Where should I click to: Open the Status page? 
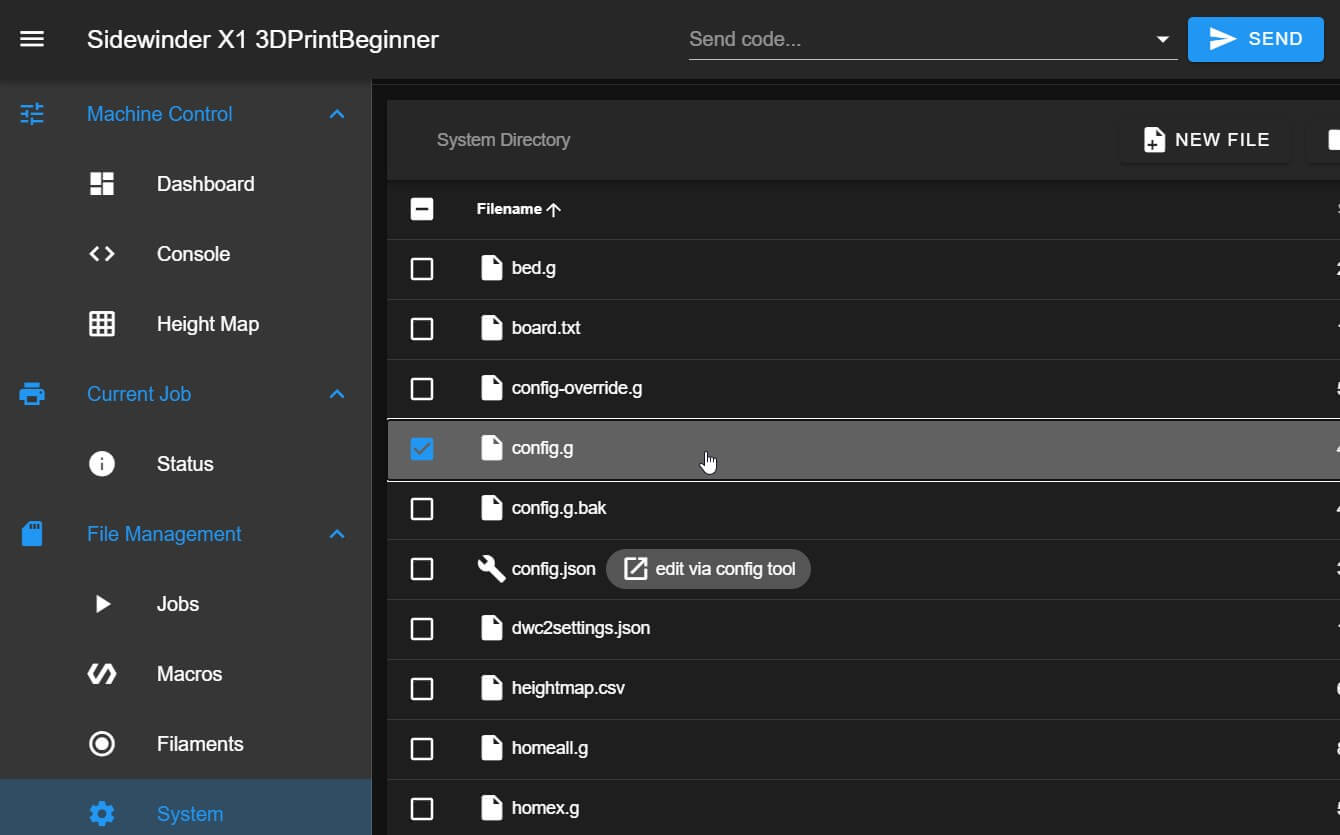pos(186,464)
